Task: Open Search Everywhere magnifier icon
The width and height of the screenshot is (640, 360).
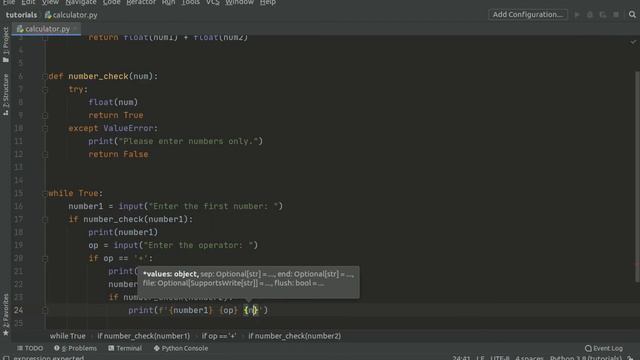Action: 632,15
